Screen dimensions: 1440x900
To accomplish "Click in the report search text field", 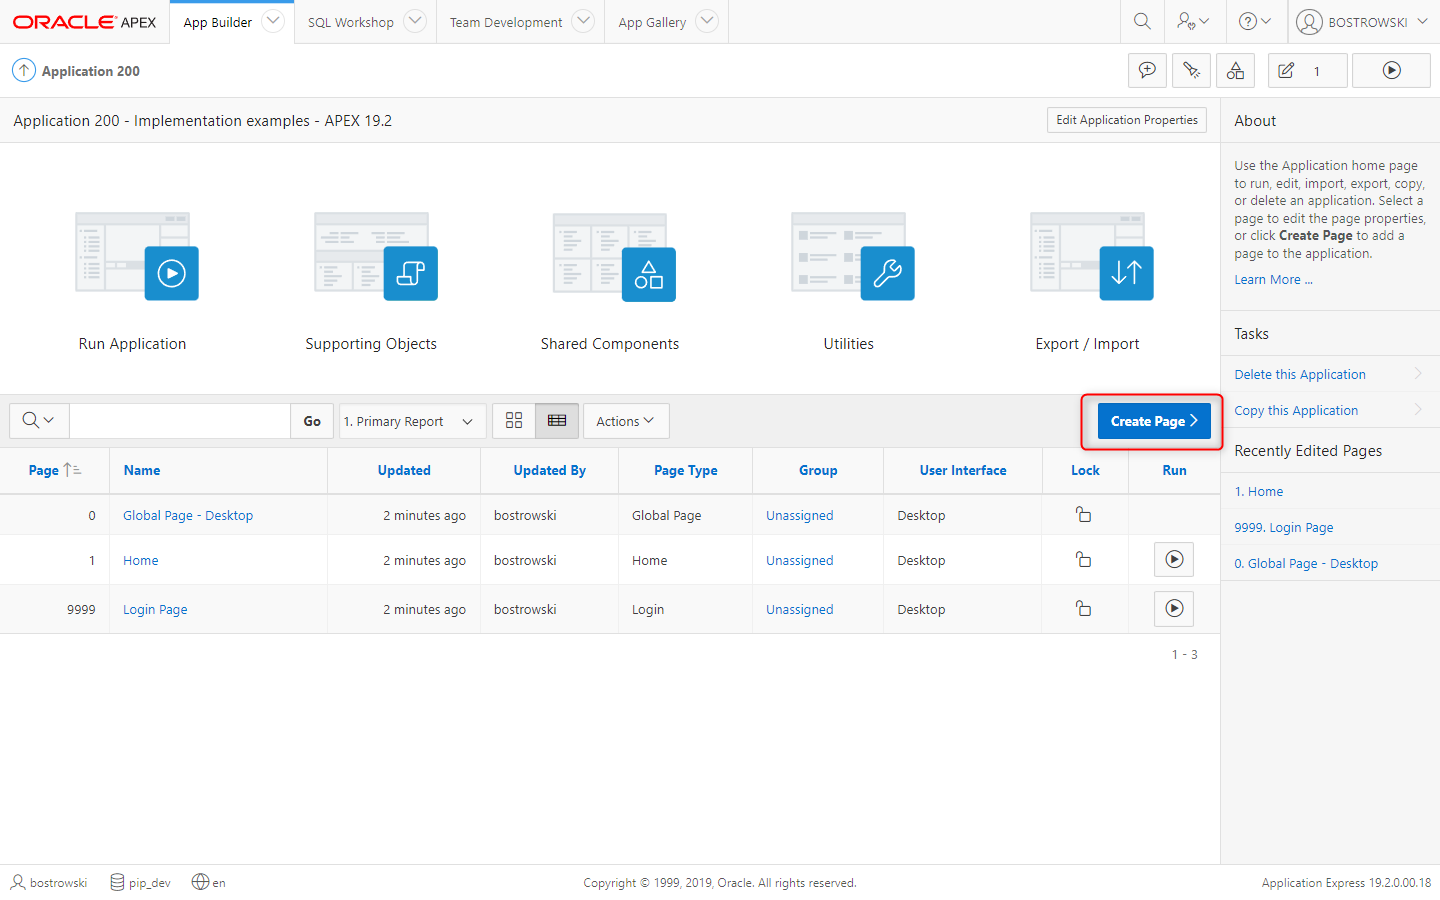I will coord(180,421).
